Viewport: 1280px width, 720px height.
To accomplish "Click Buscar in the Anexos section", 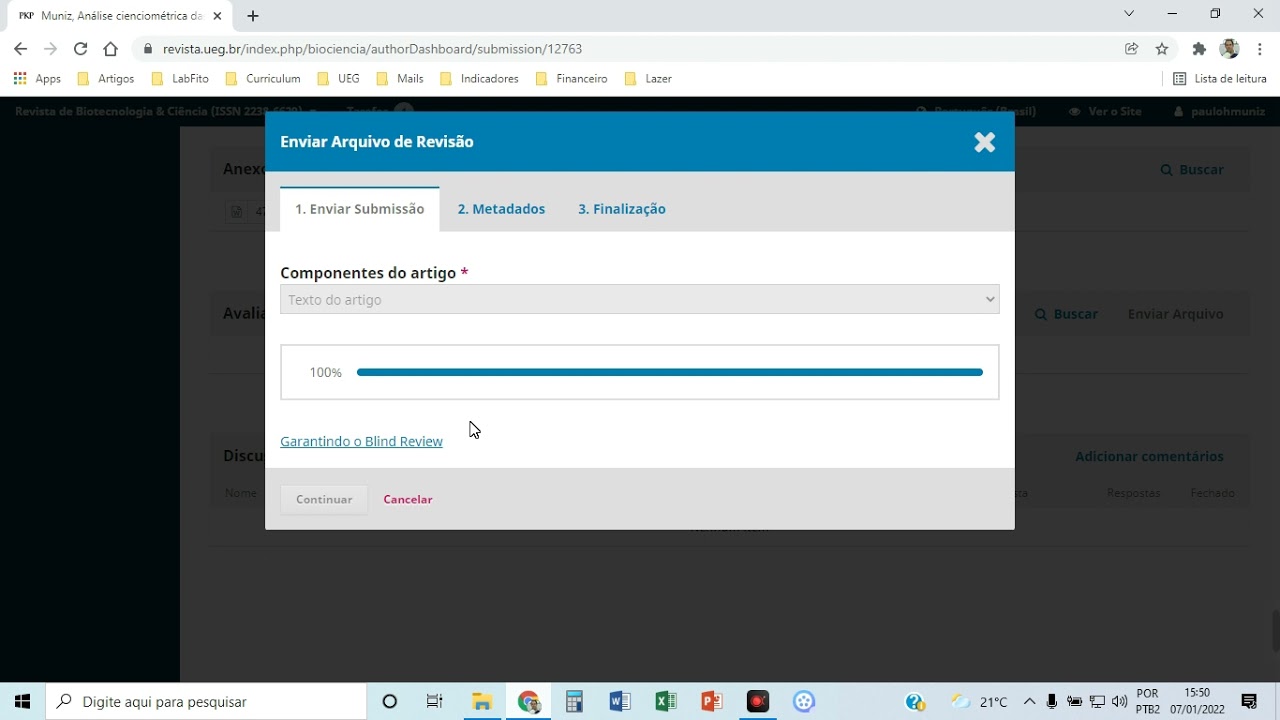I will pos(1192,170).
